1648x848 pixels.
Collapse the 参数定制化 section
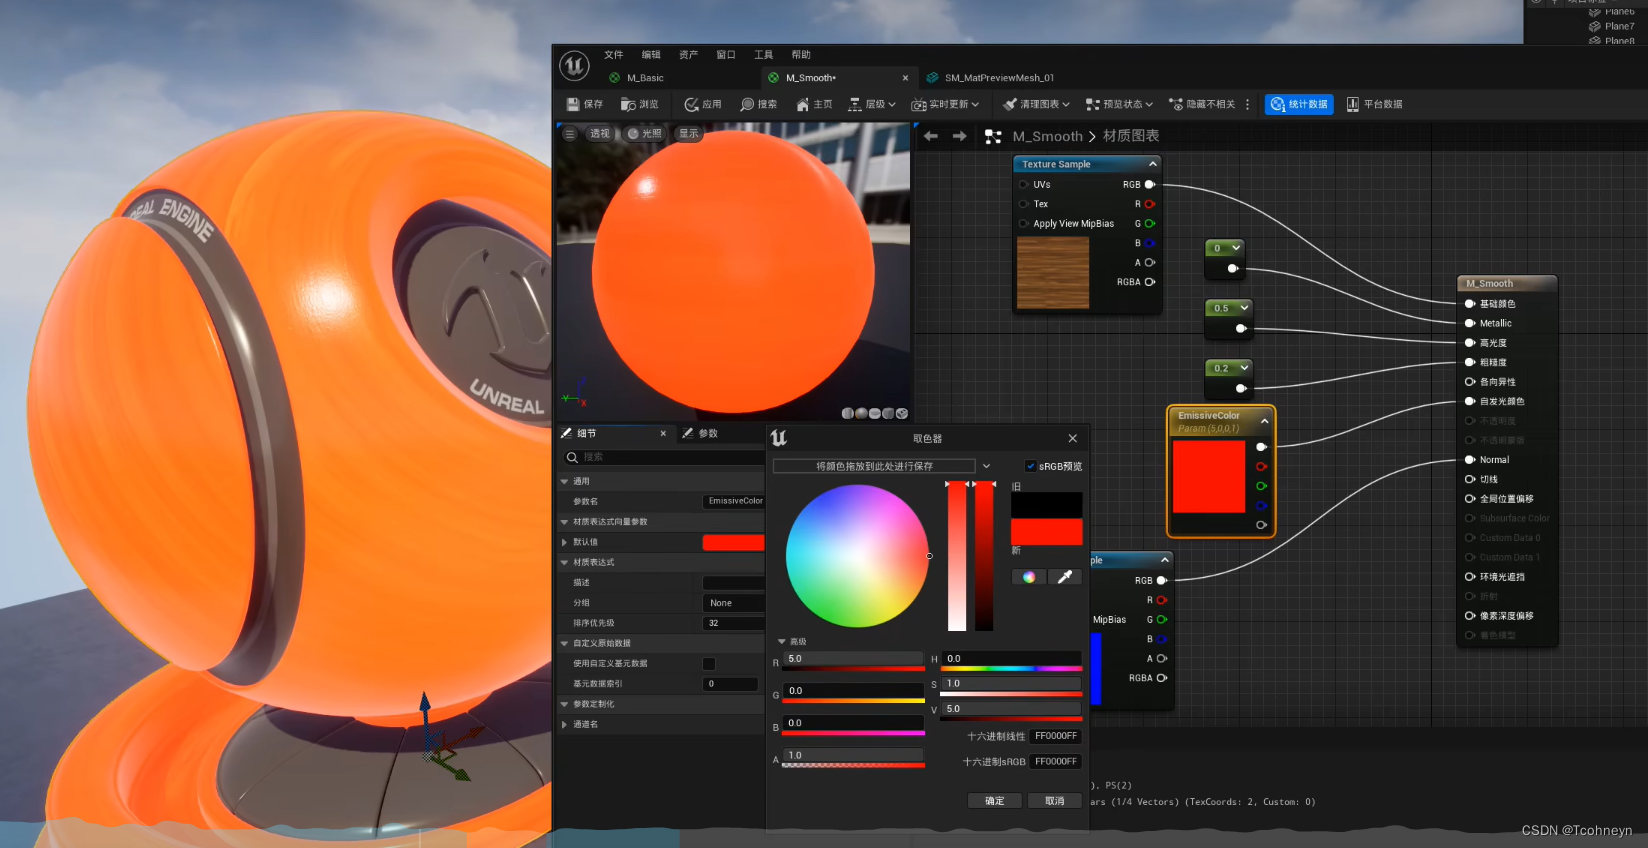(565, 704)
